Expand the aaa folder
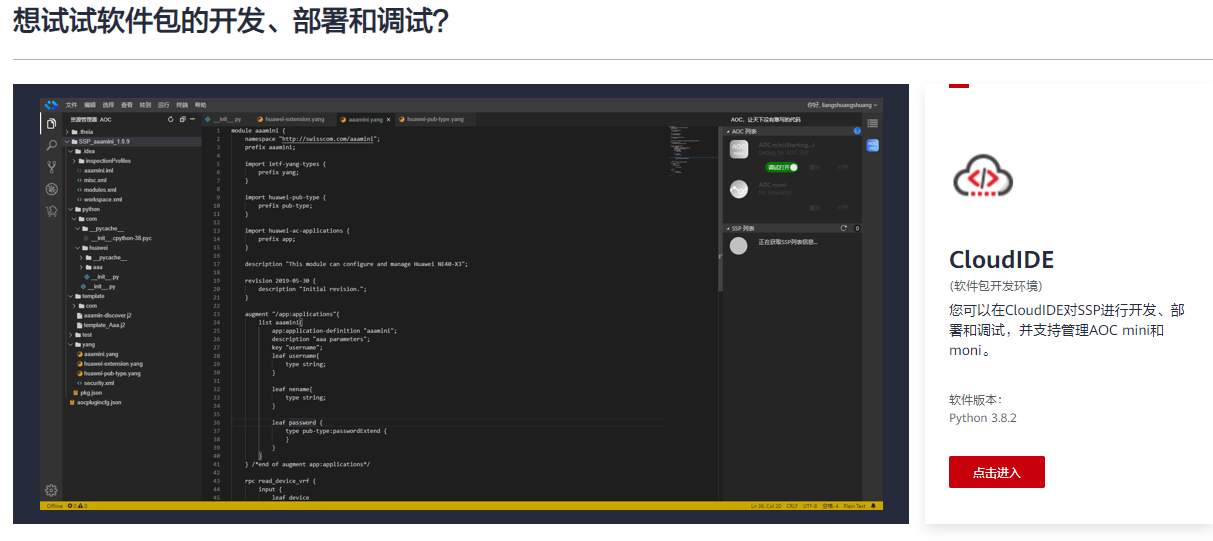 coord(81,267)
